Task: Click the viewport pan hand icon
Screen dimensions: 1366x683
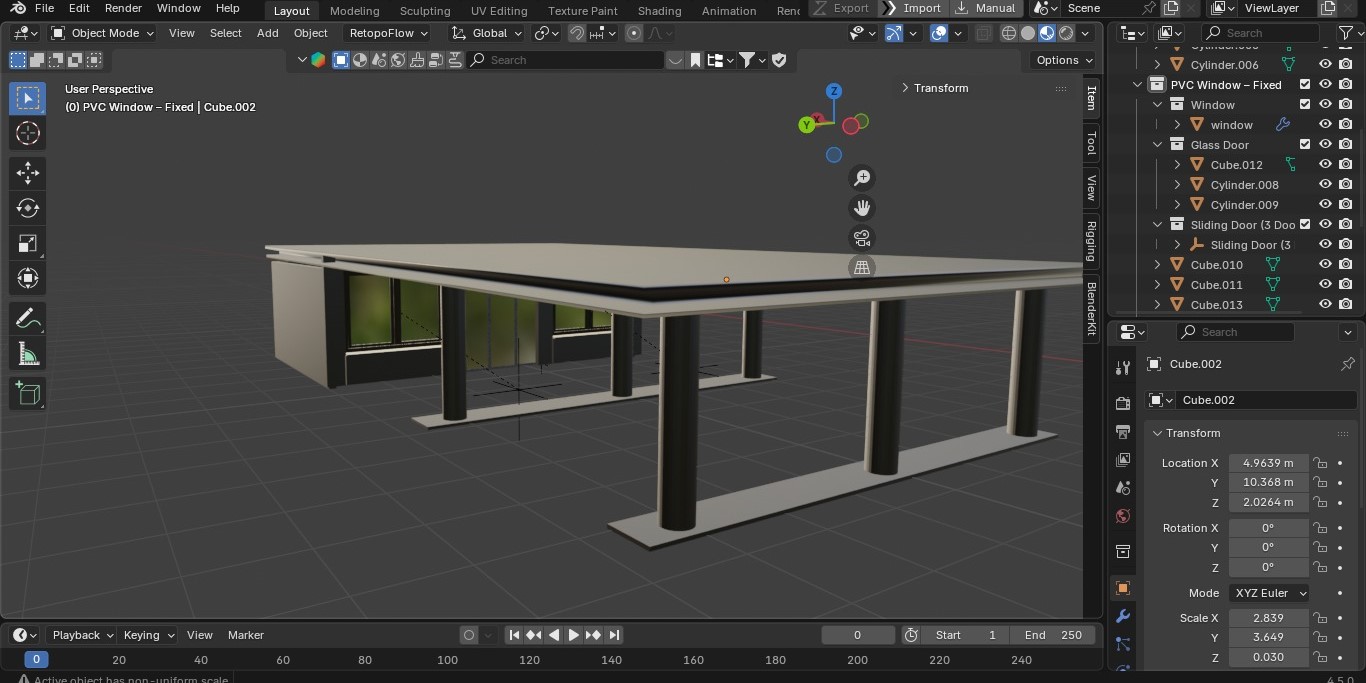Action: point(861,208)
